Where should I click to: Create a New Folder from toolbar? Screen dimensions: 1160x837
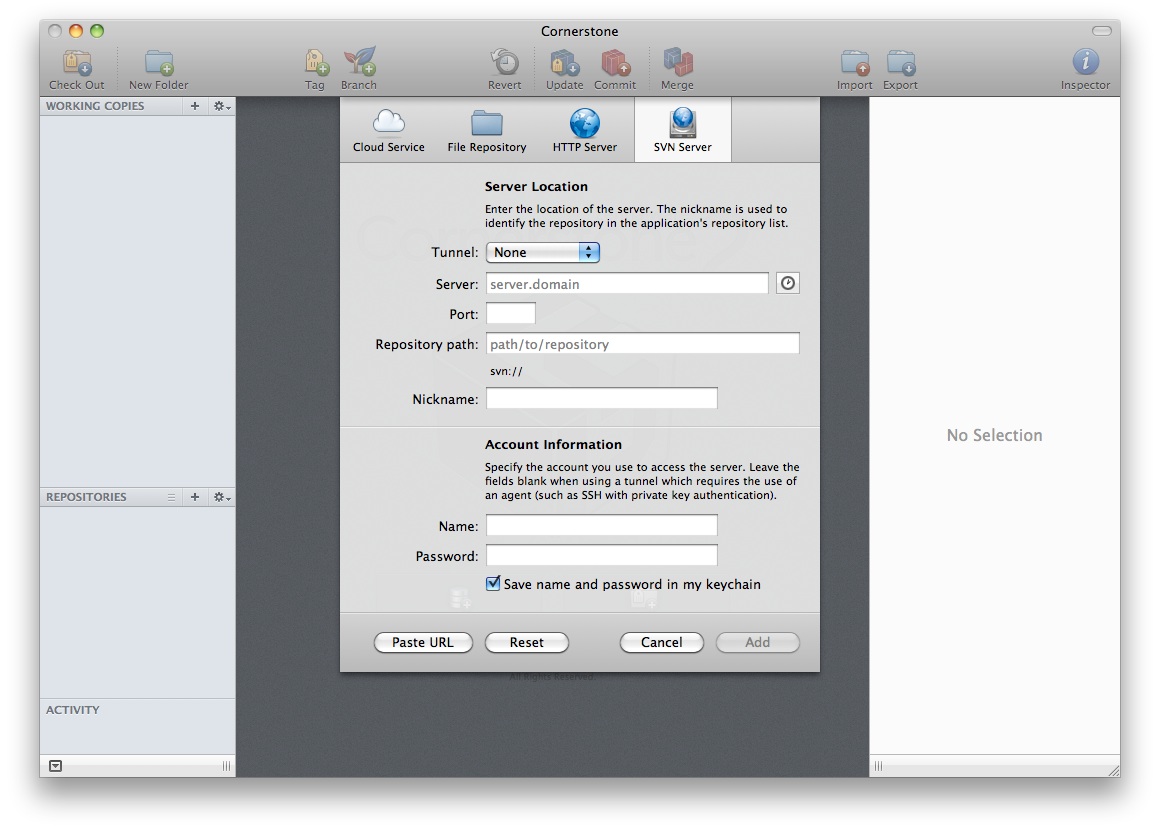coord(158,70)
